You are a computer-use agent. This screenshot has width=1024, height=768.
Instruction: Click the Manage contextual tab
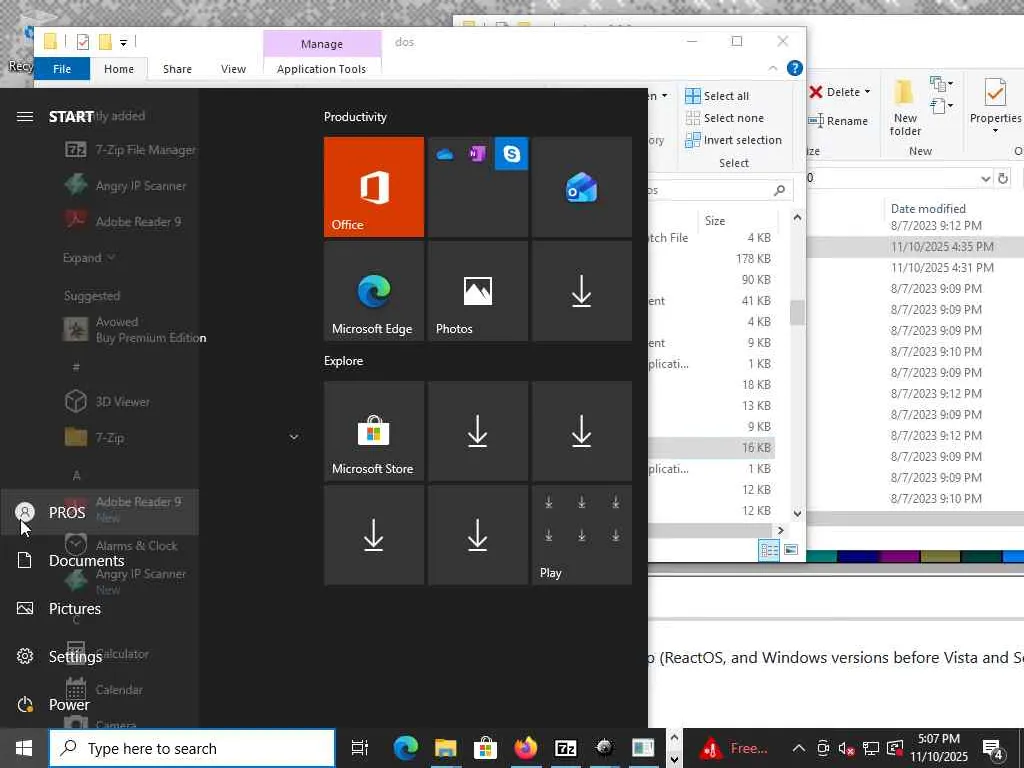point(322,44)
